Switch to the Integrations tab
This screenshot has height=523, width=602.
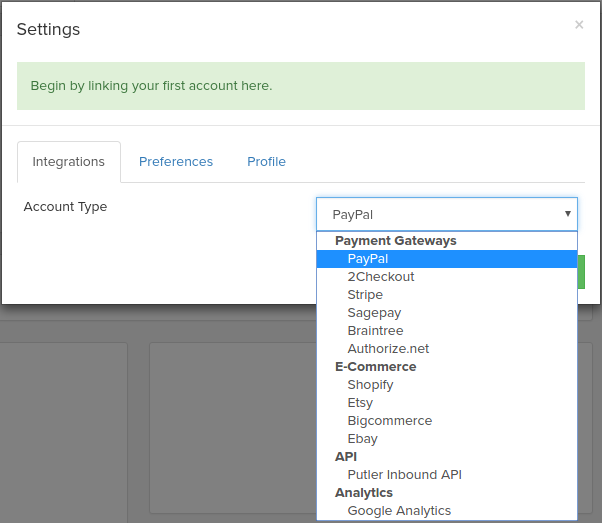tap(69, 162)
